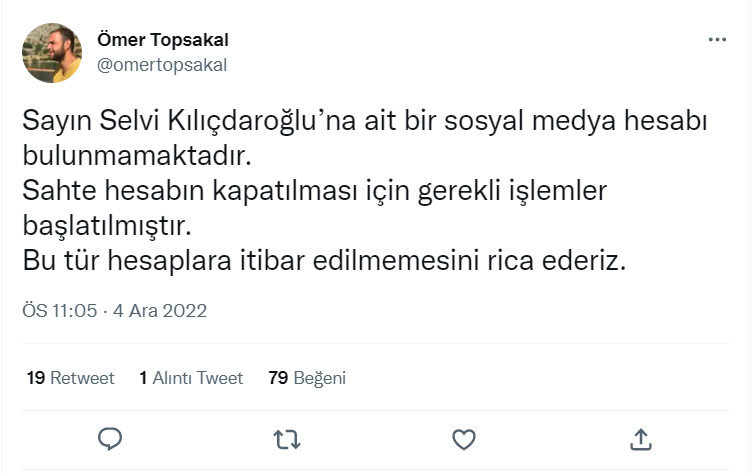The height and width of the screenshot is (473, 751).
Task: Show the 79 Beğeni likes list
Action: tap(307, 378)
